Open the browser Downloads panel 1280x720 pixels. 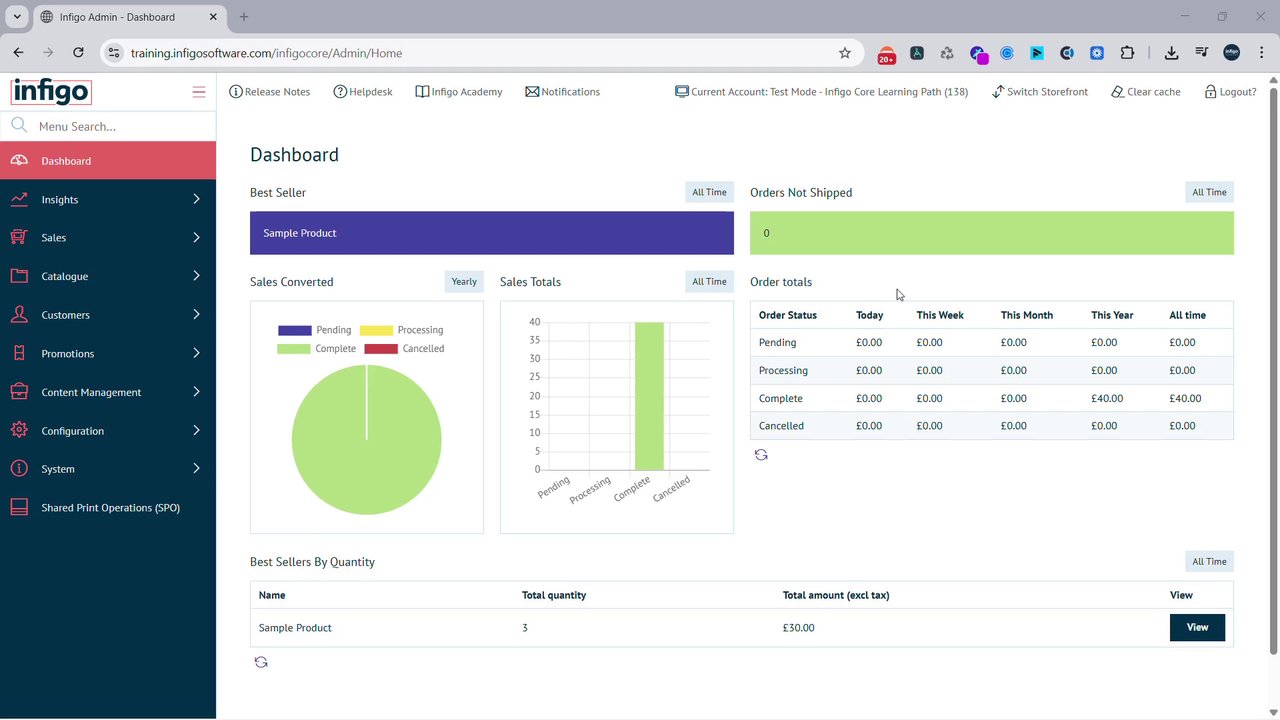[1171, 53]
